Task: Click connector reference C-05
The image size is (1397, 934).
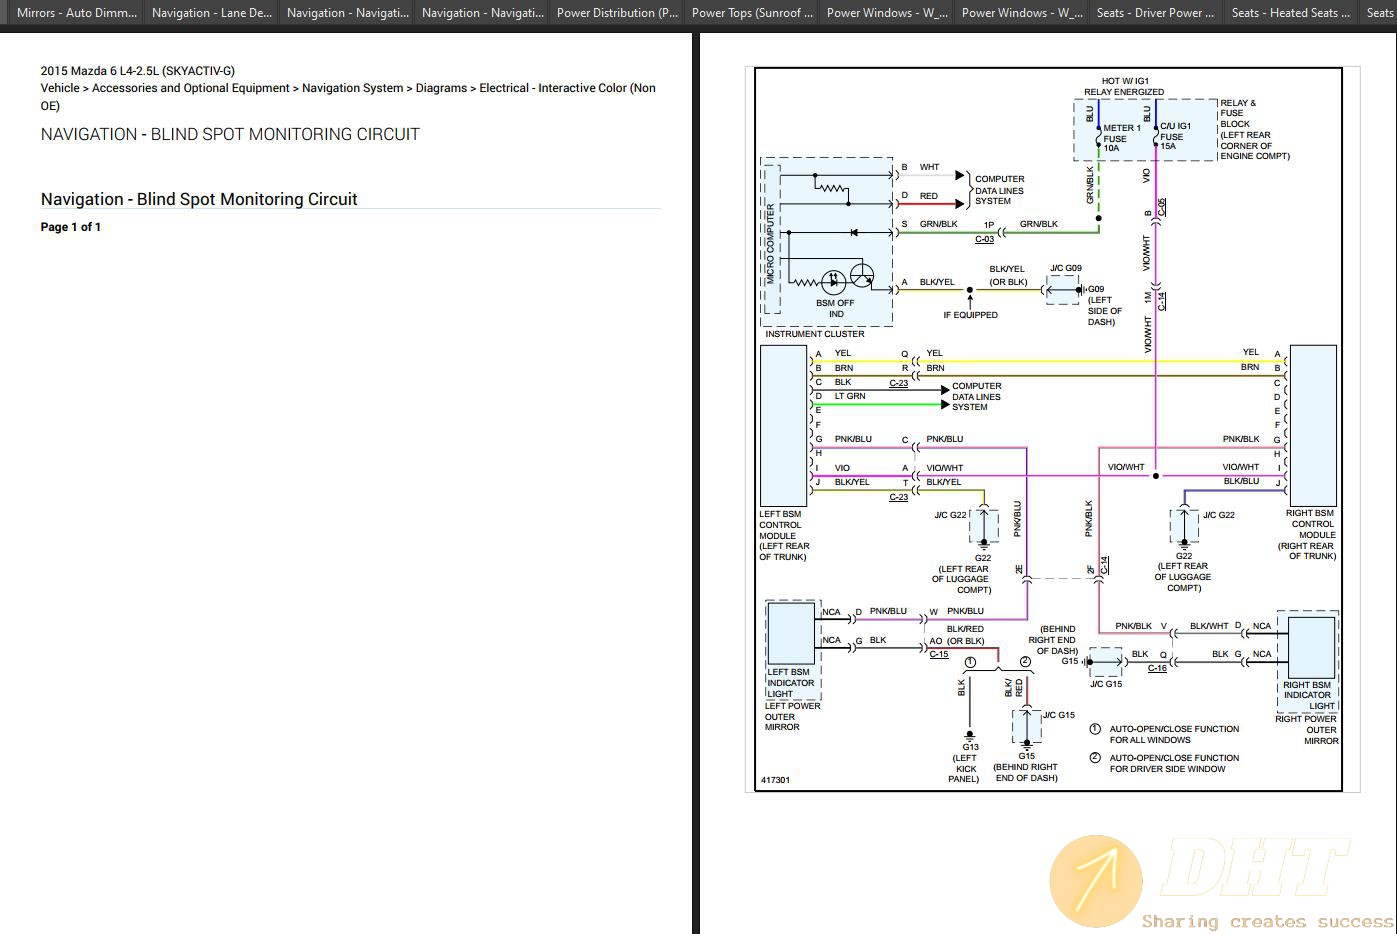Action: [x=1162, y=208]
